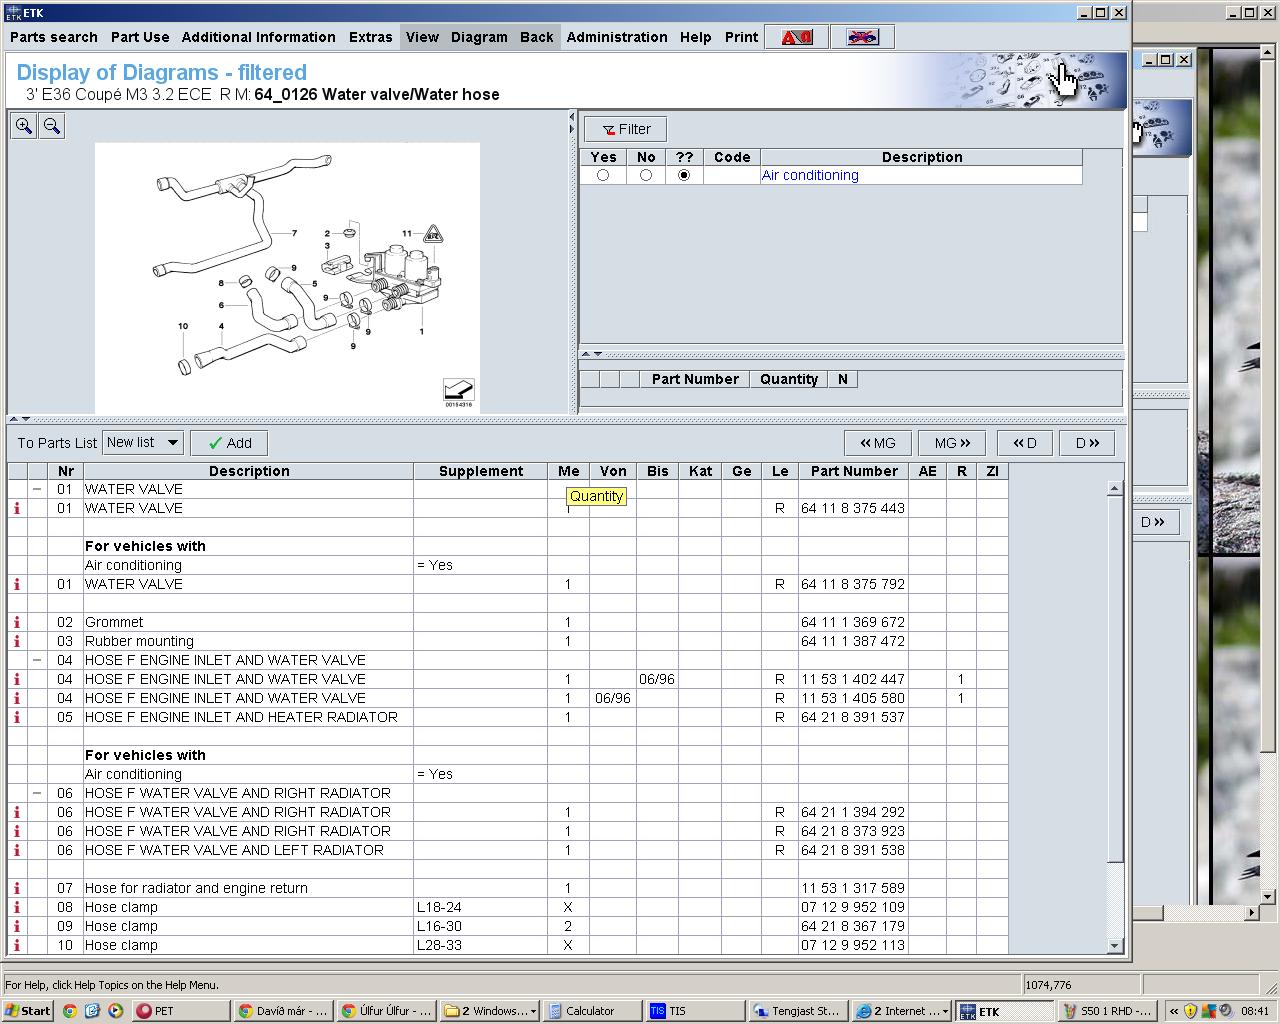Open the Additional Information menu

click(258, 37)
